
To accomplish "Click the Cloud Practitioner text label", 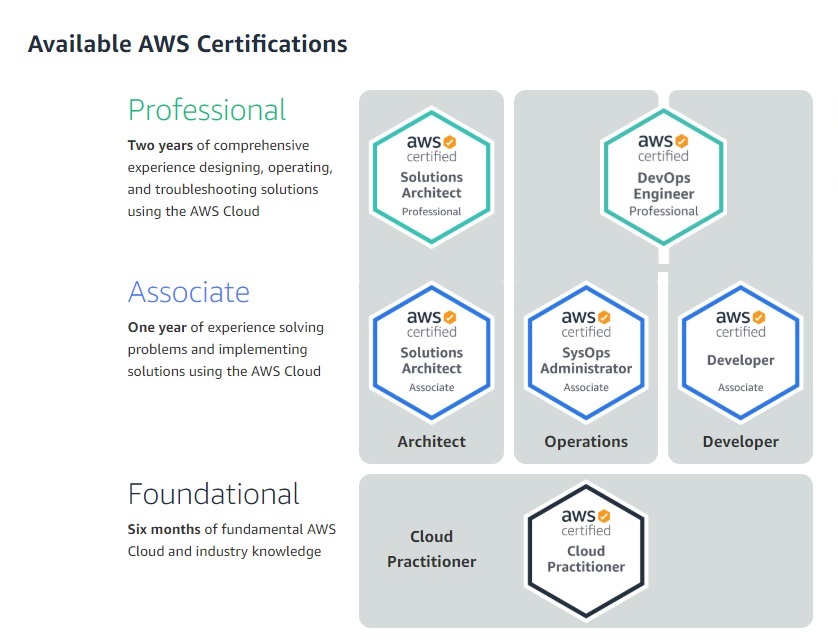I will (431, 549).
